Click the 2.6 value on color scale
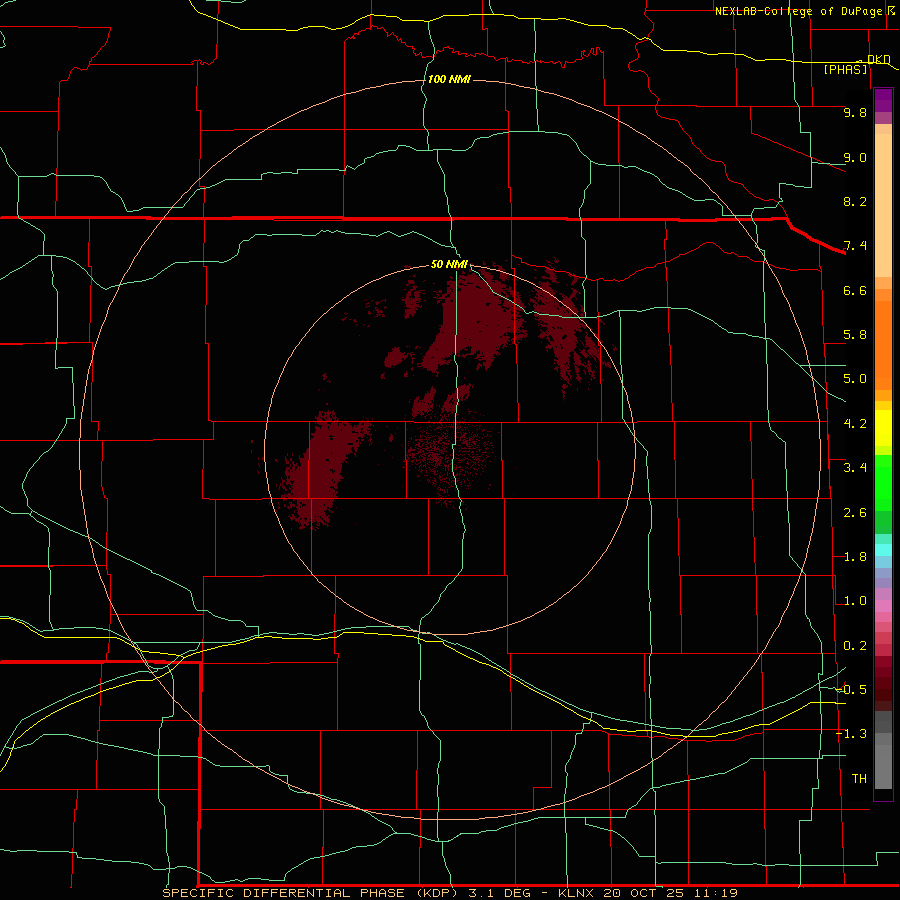 pyautogui.click(x=855, y=513)
